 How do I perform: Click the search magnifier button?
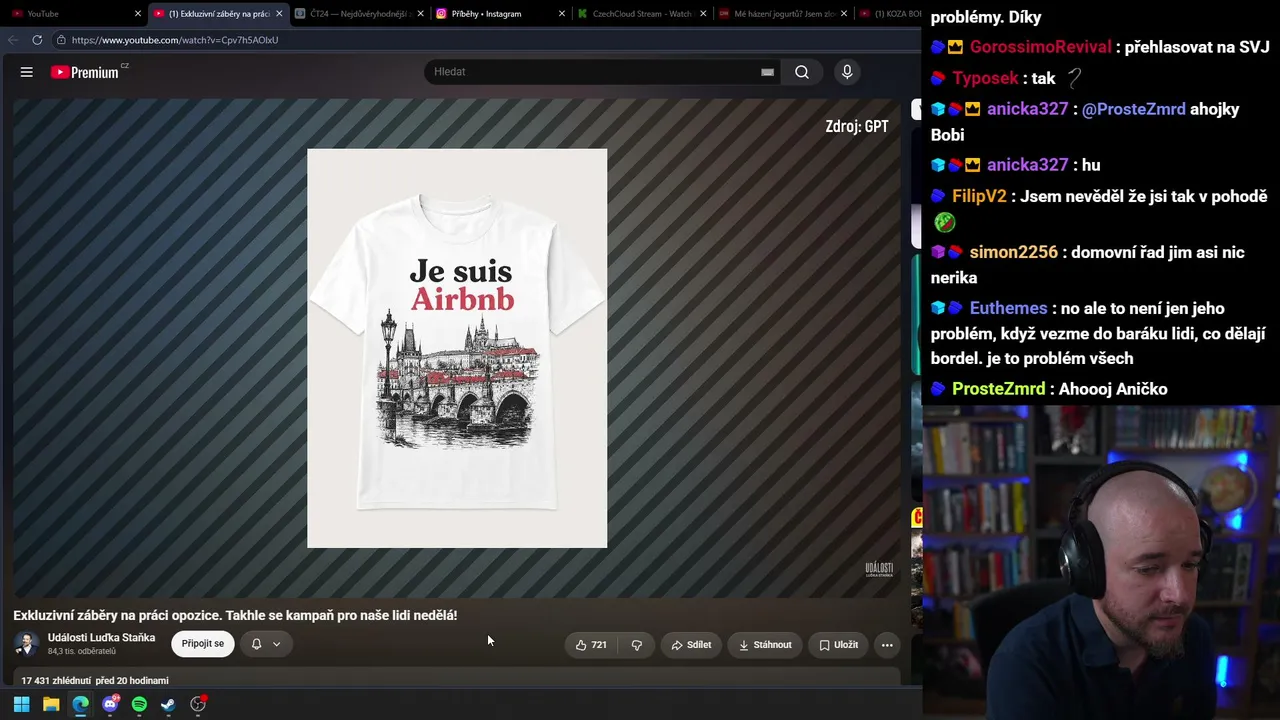802,72
